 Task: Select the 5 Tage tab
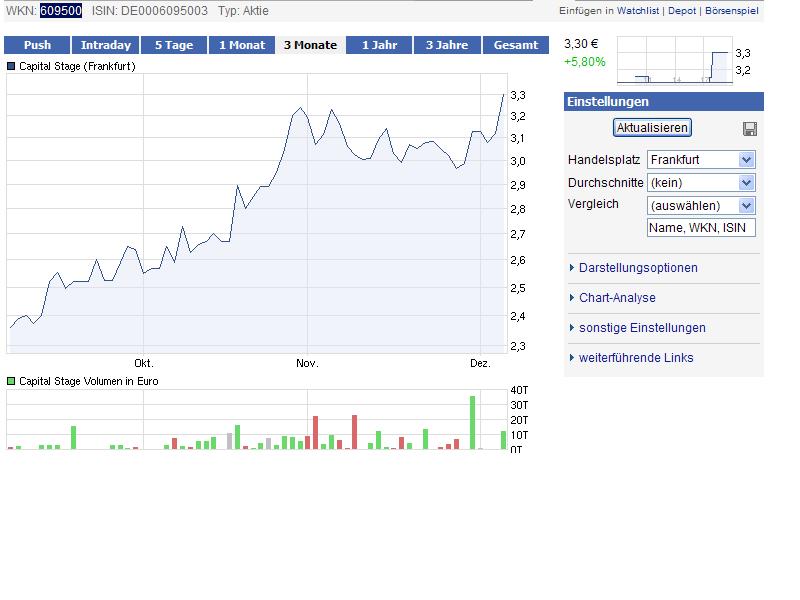point(173,45)
